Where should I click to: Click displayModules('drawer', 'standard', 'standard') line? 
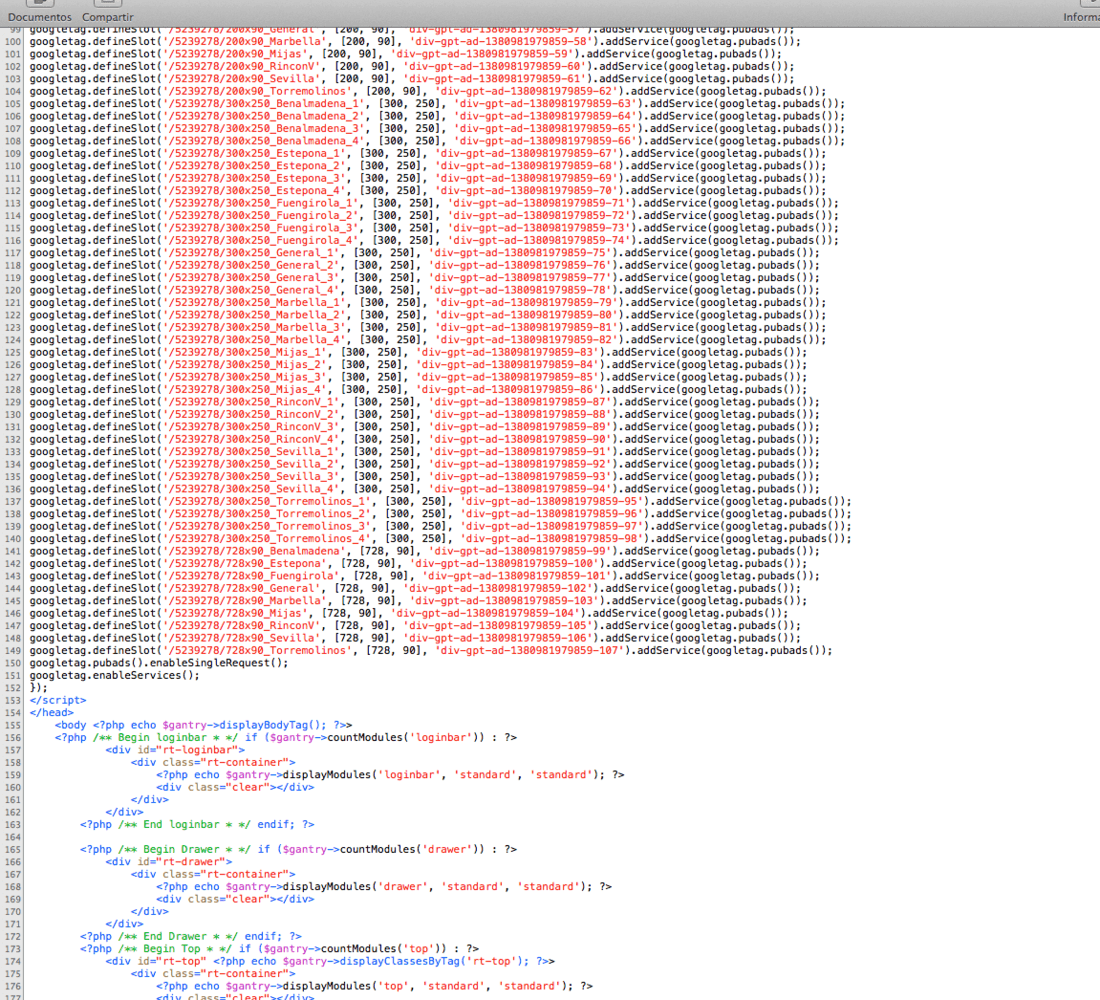point(384,887)
